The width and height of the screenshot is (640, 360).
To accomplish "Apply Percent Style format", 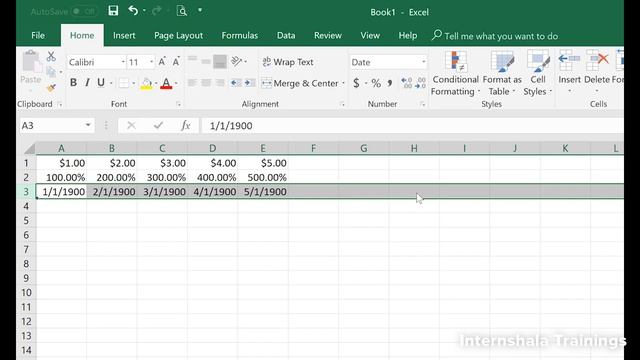I will (x=376, y=83).
